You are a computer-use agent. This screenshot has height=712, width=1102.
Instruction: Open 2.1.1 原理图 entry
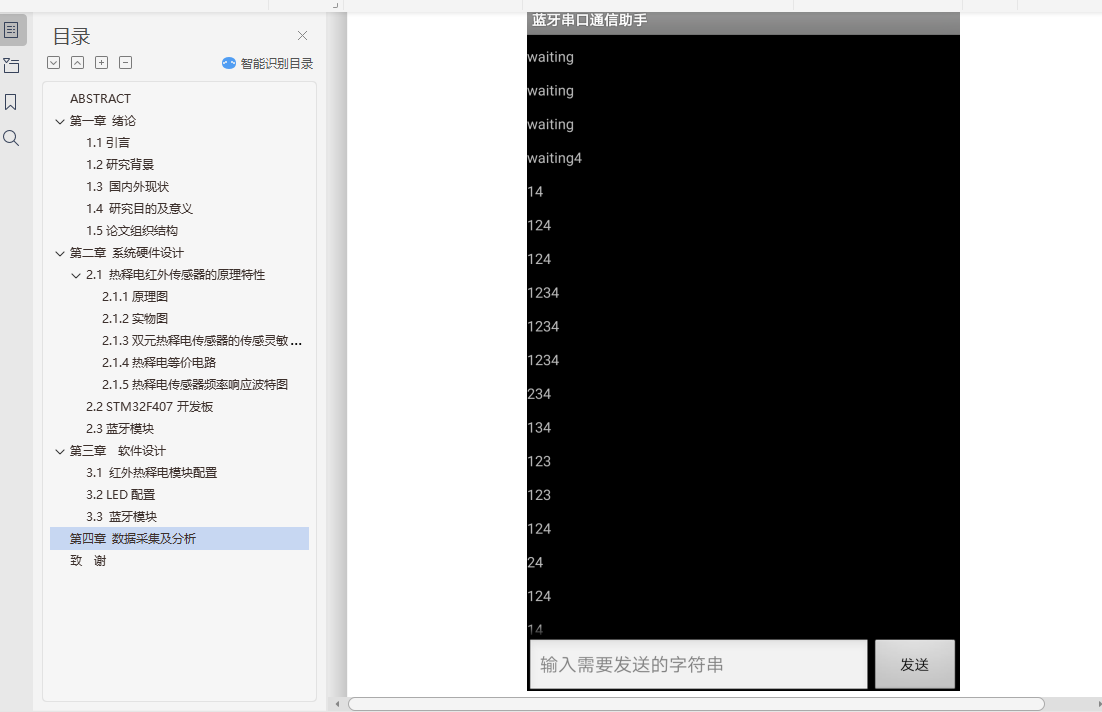click(x=135, y=297)
